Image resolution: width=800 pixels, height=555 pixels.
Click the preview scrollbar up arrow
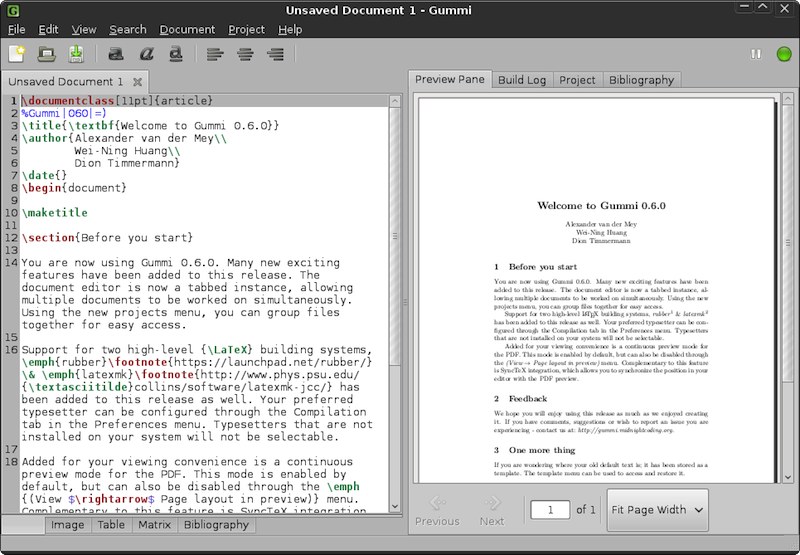click(788, 98)
